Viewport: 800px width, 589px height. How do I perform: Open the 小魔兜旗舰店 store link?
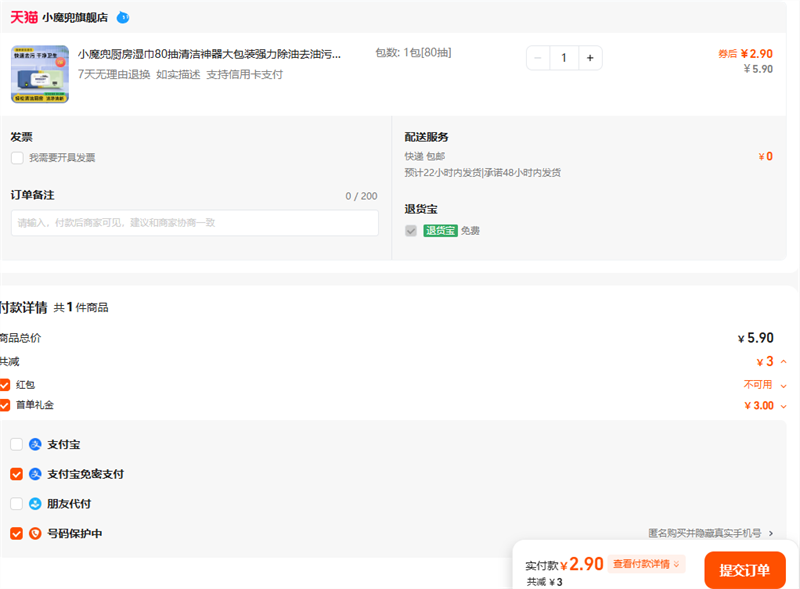[x=75, y=17]
